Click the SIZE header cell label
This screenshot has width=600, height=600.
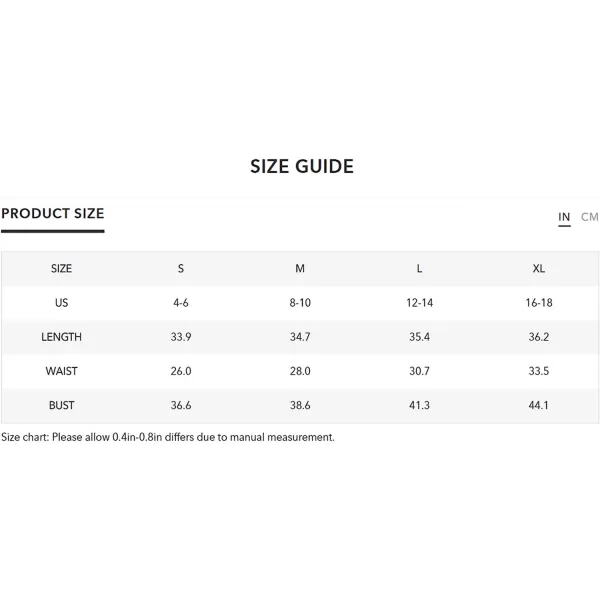(x=62, y=269)
